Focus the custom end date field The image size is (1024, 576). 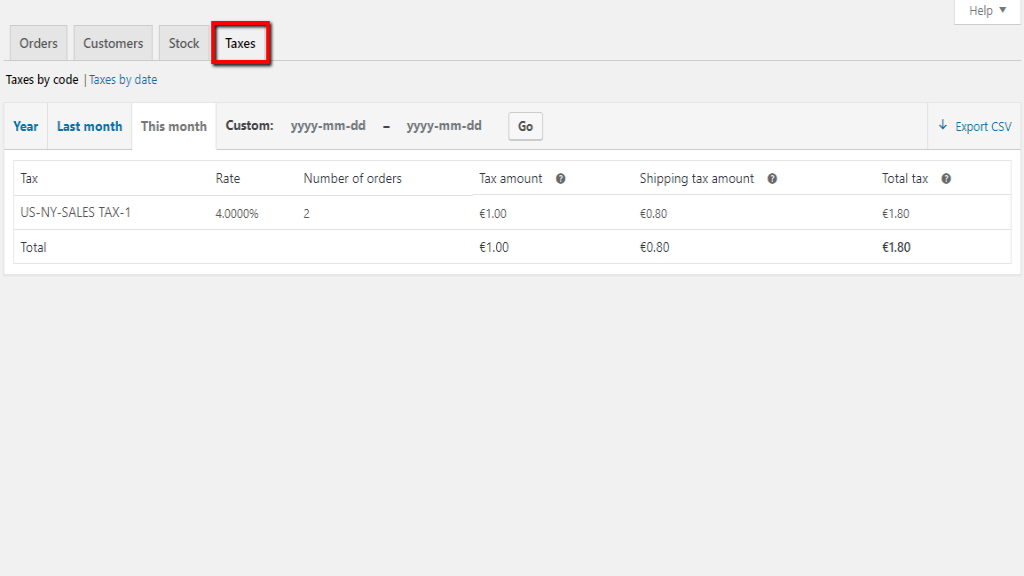[x=444, y=125]
